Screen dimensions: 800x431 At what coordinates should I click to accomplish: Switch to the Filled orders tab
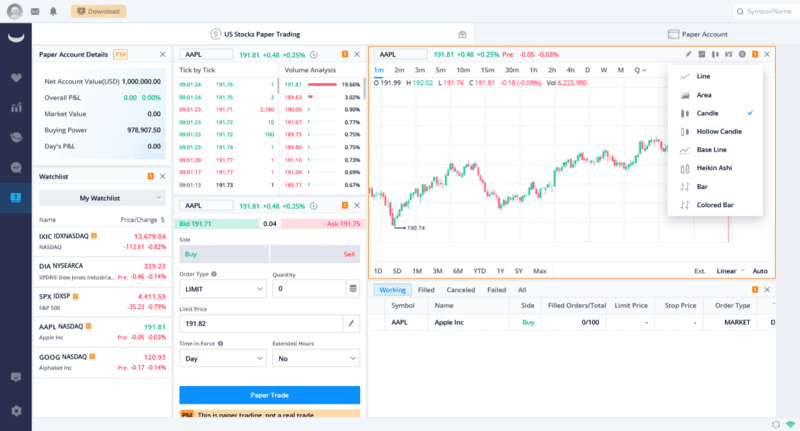(x=426, y=290)
